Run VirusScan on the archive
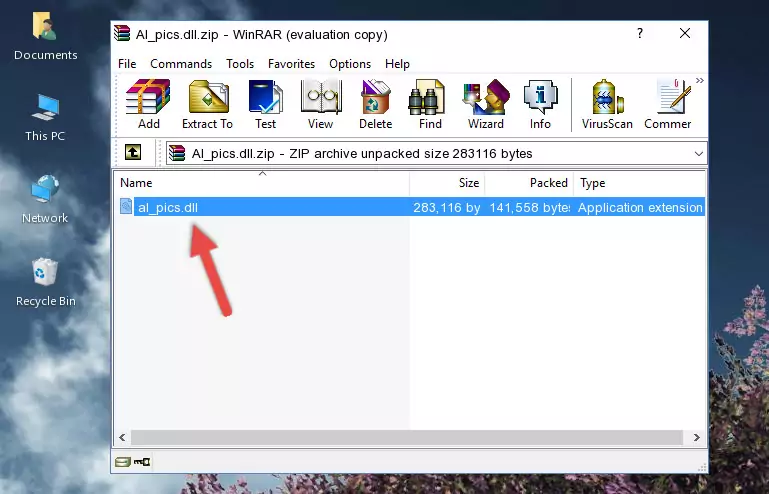Screen dimensions: 769x494 point(607,104)
